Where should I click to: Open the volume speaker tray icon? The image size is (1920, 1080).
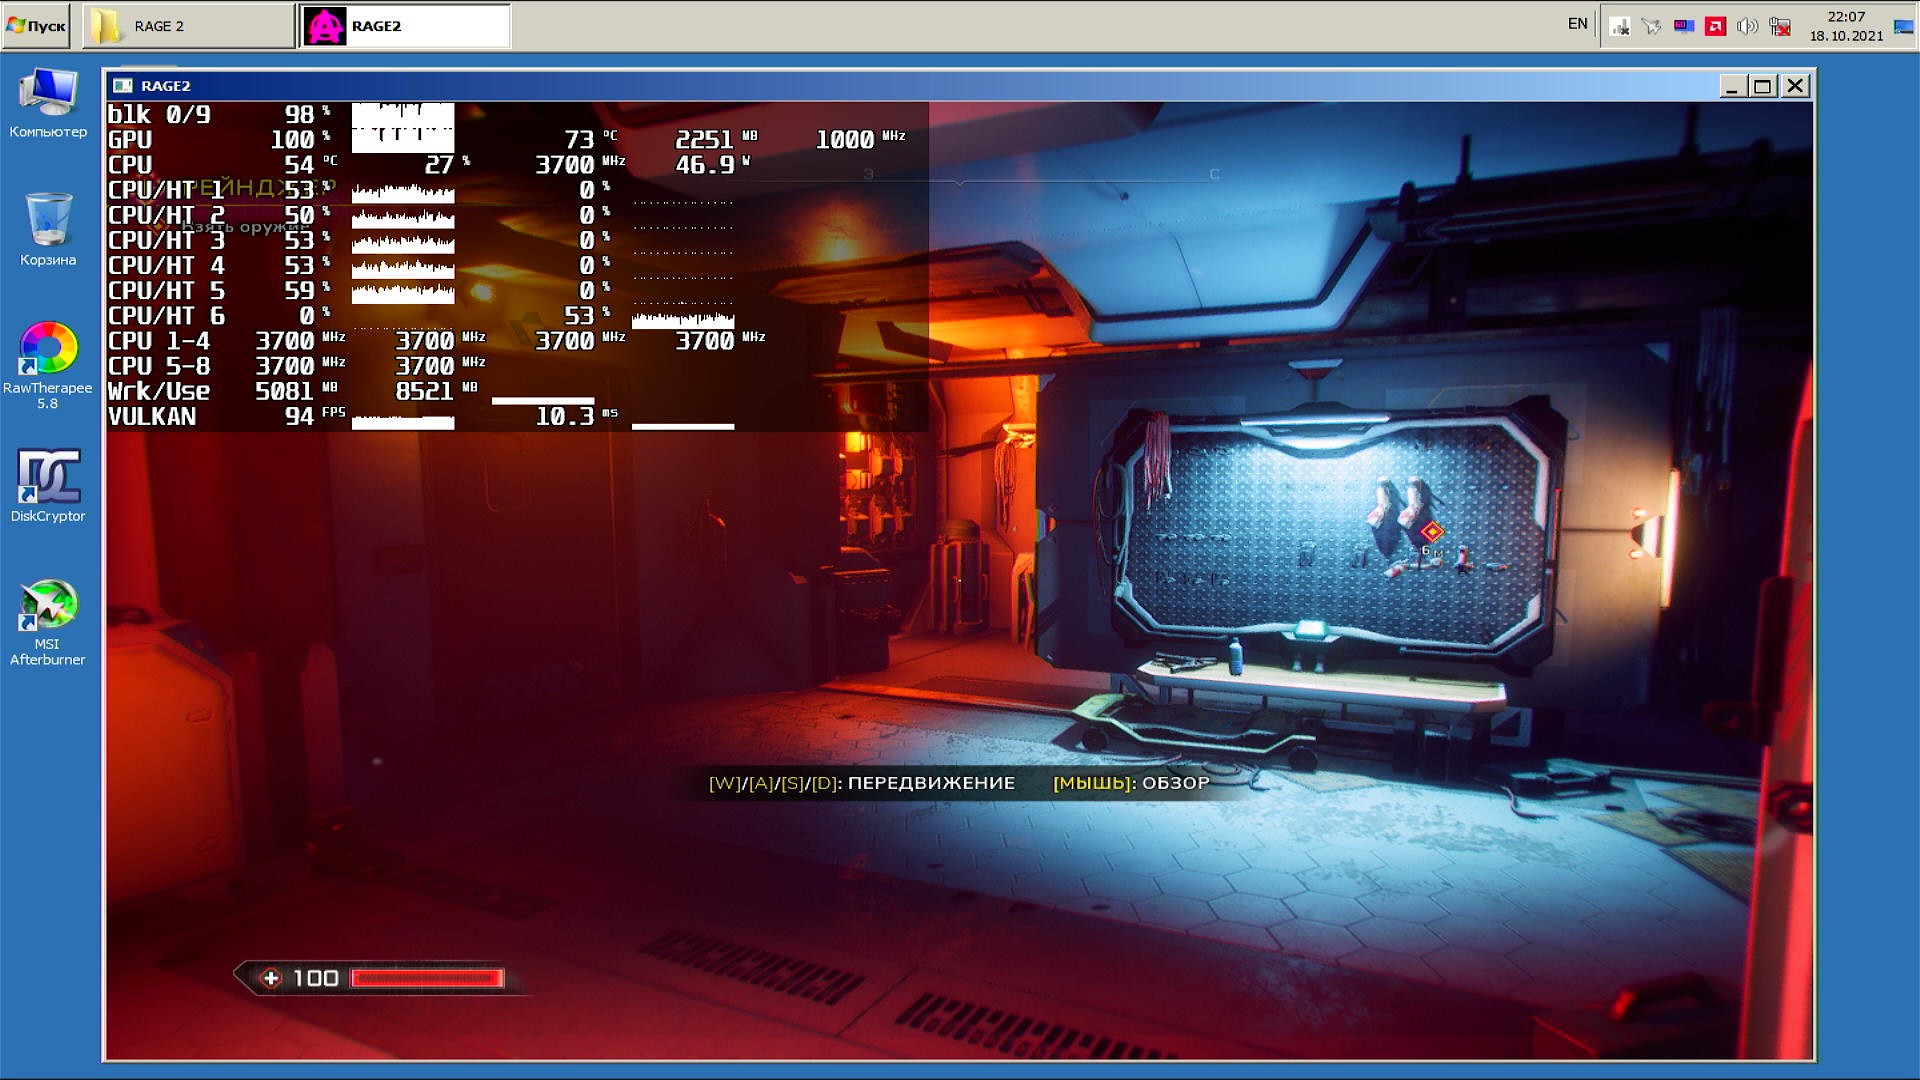(1747, 27)
